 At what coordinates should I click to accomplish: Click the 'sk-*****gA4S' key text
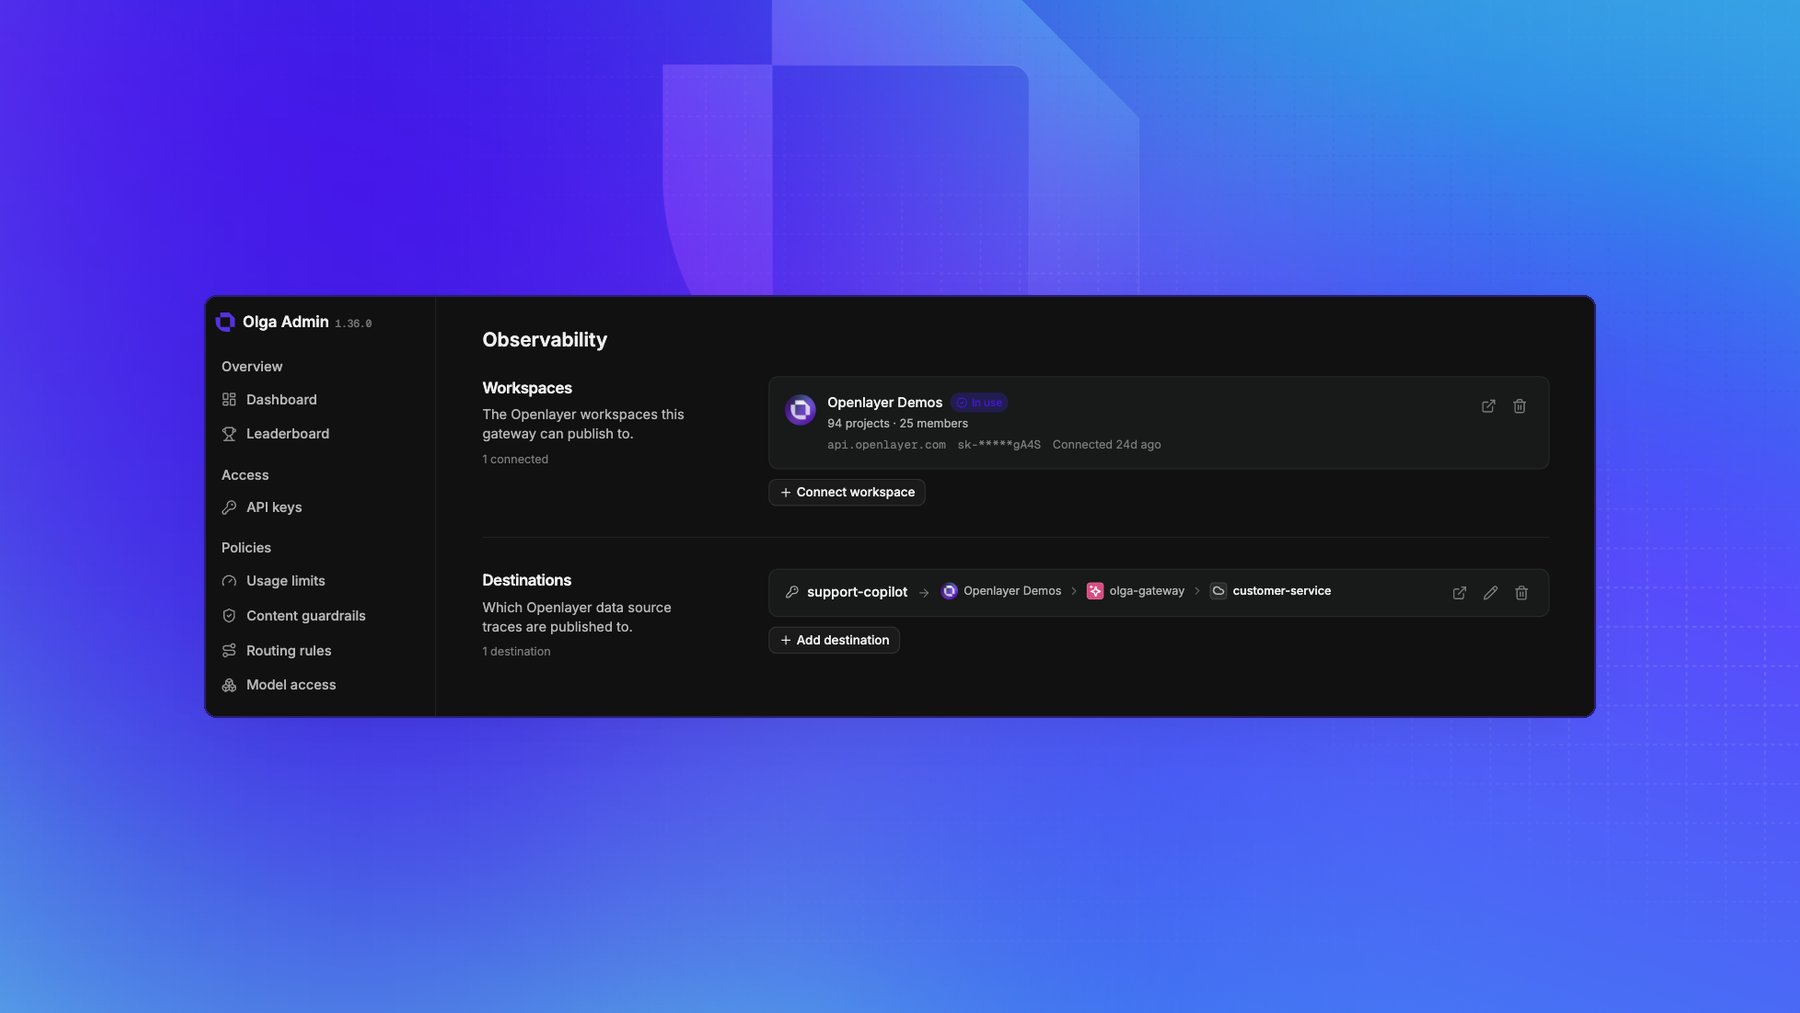[999, 445]
